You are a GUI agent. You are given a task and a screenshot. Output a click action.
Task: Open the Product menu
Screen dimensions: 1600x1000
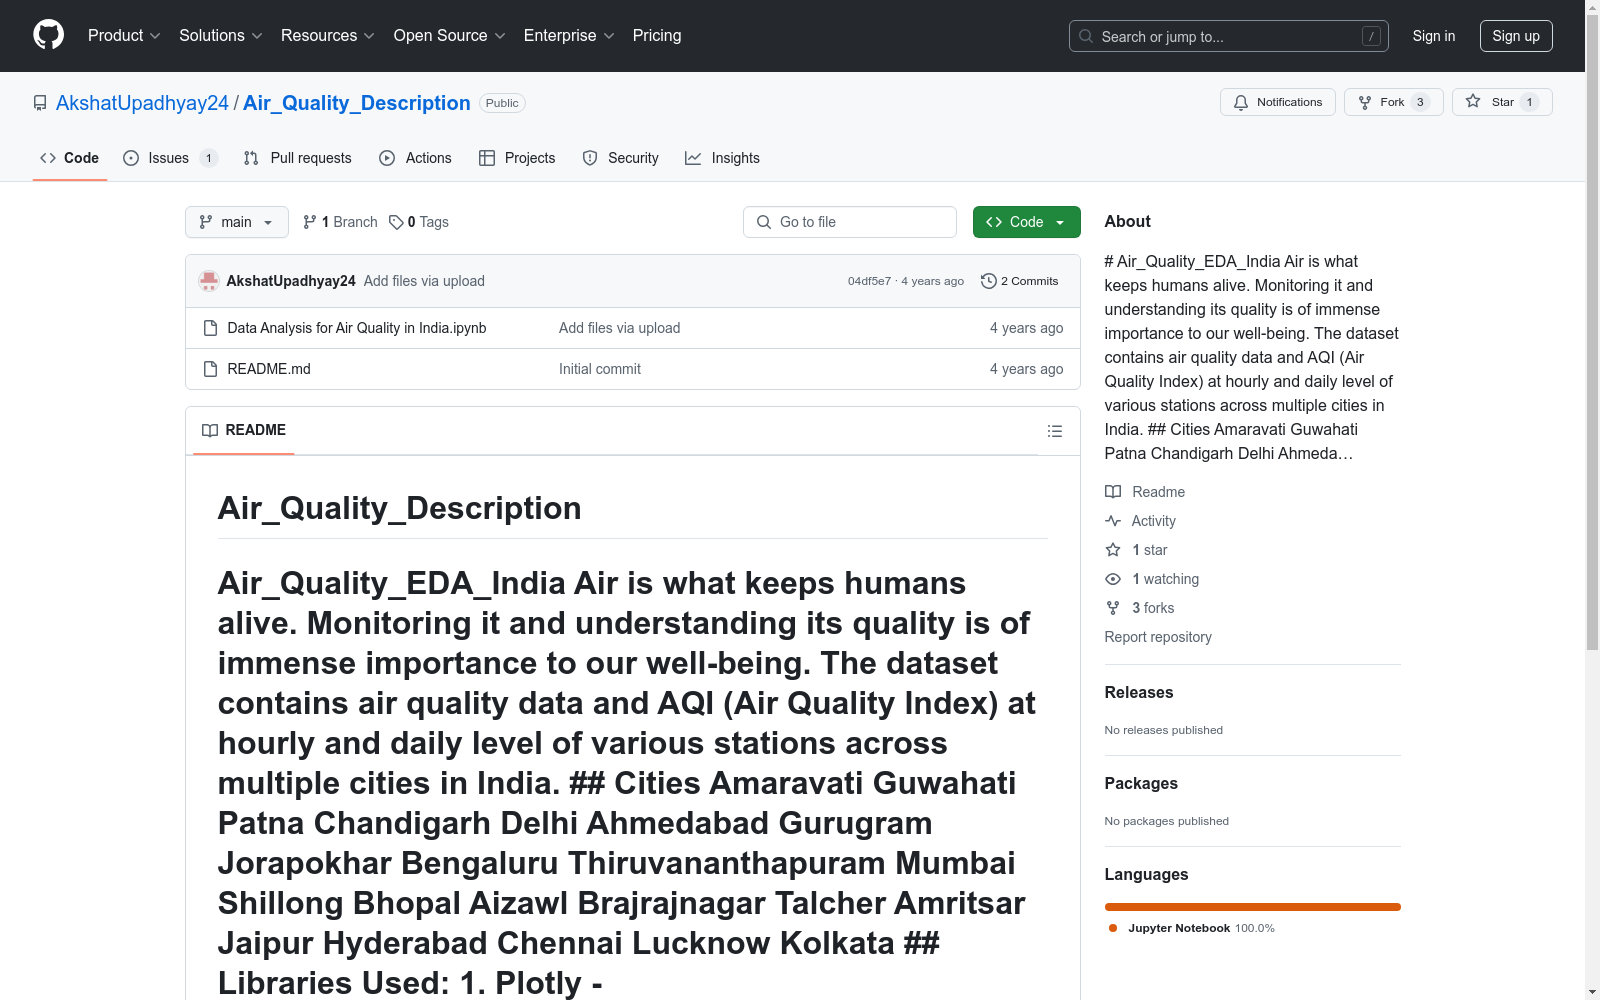pos(124,36)
